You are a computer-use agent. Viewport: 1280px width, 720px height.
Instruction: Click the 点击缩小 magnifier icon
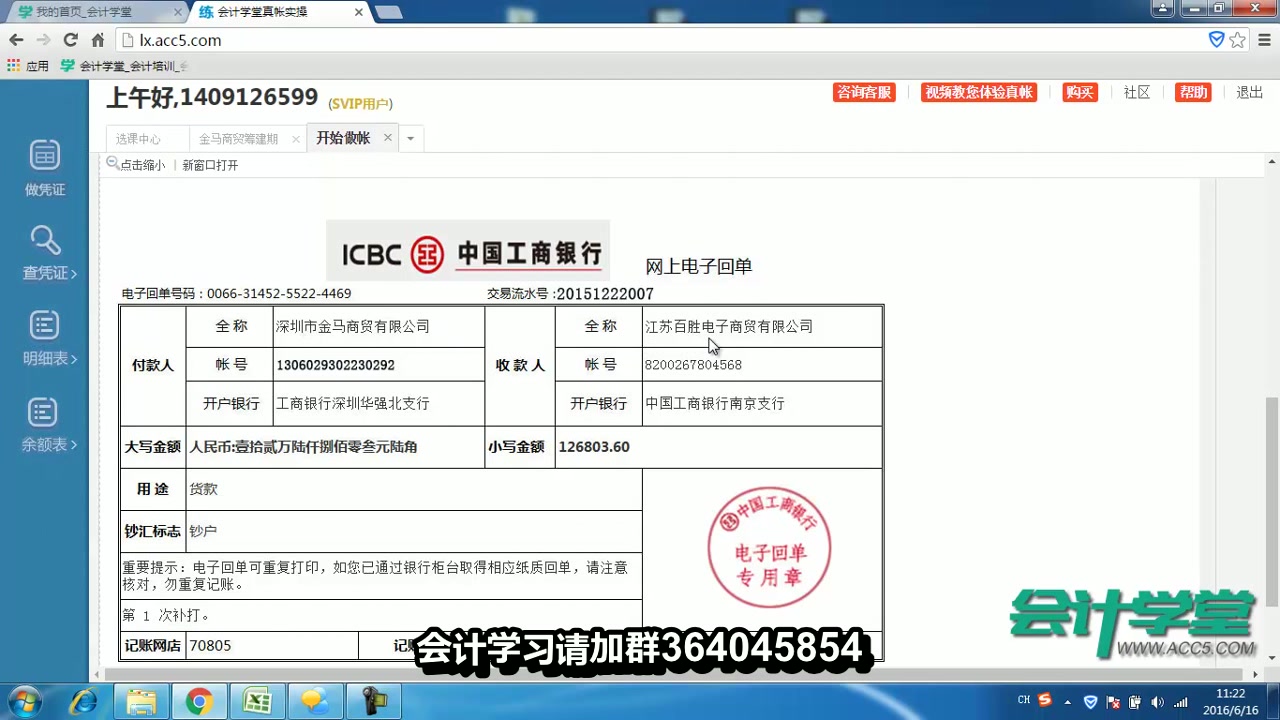[113, 163]
